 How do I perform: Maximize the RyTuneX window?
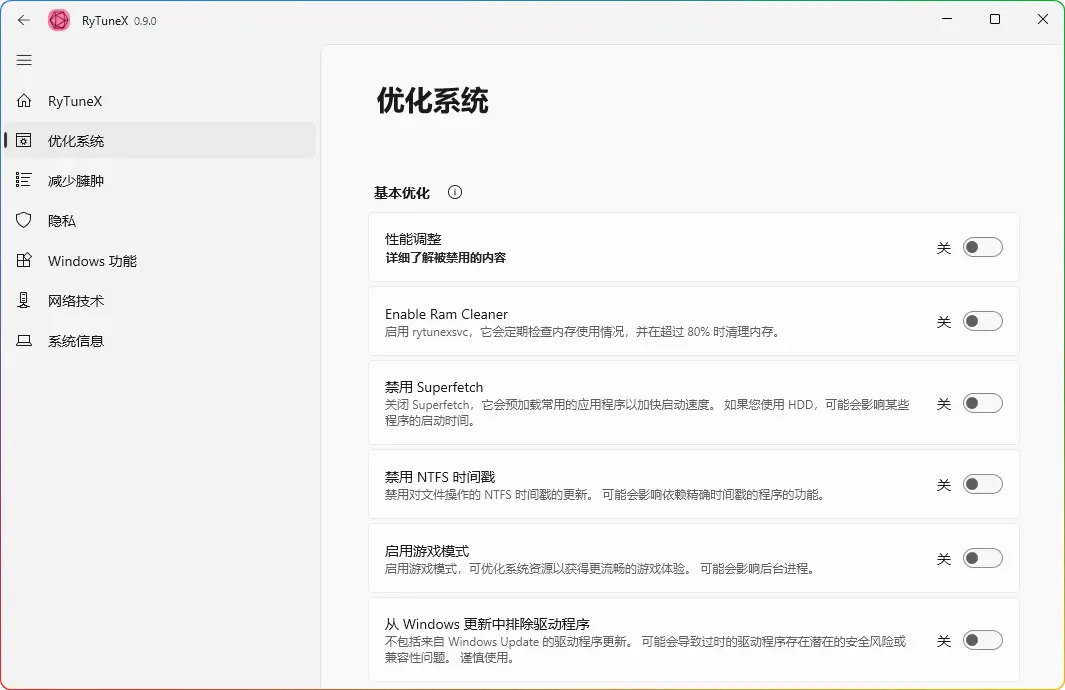(995, 20)
